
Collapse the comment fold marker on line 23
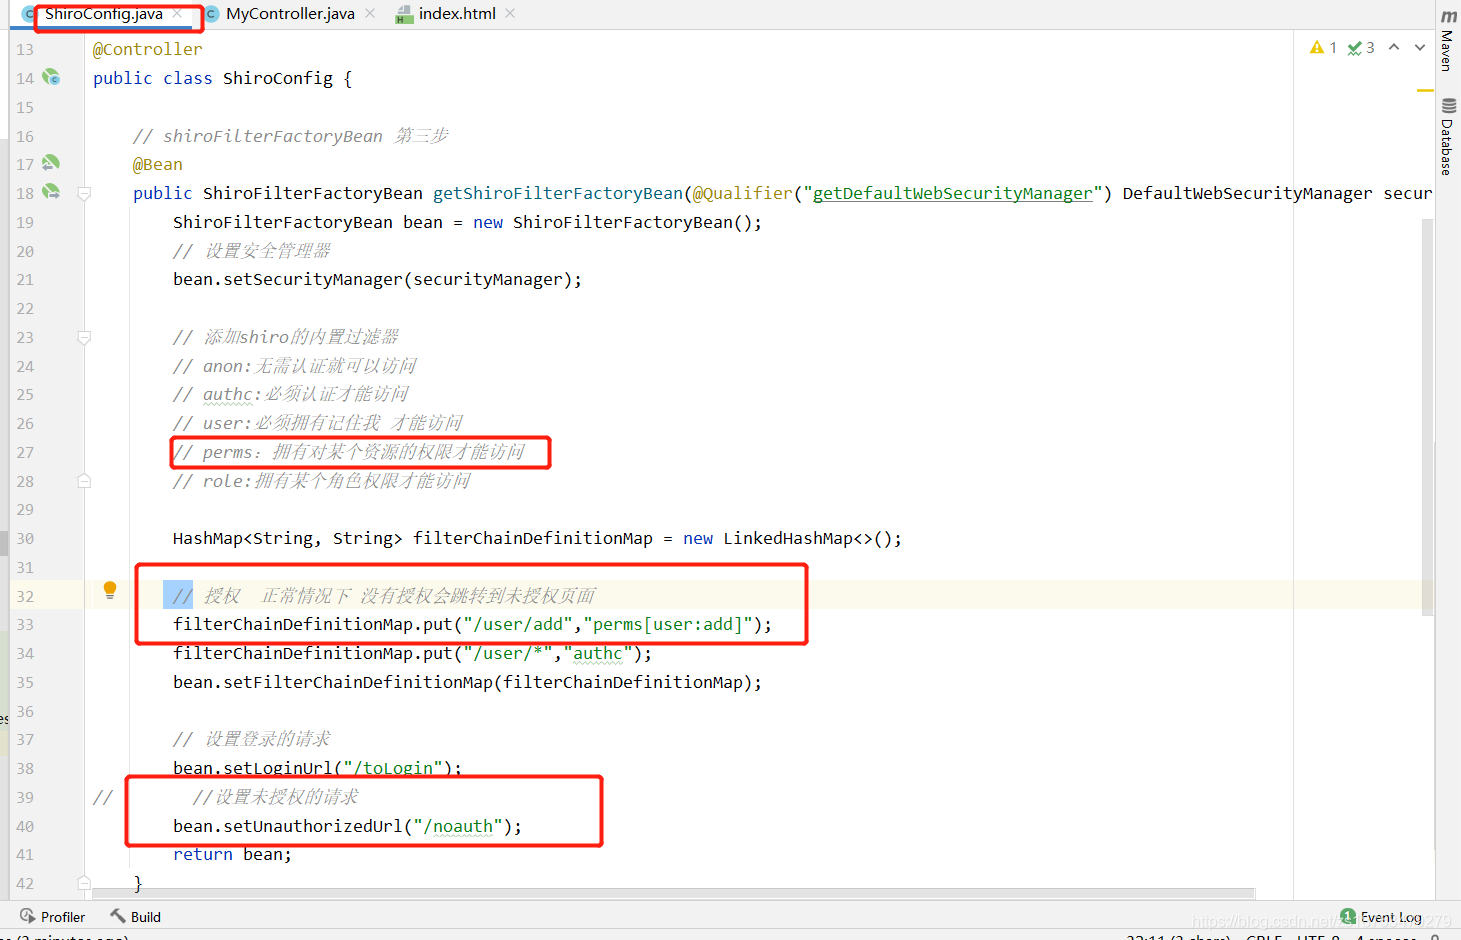coord(84,338)
